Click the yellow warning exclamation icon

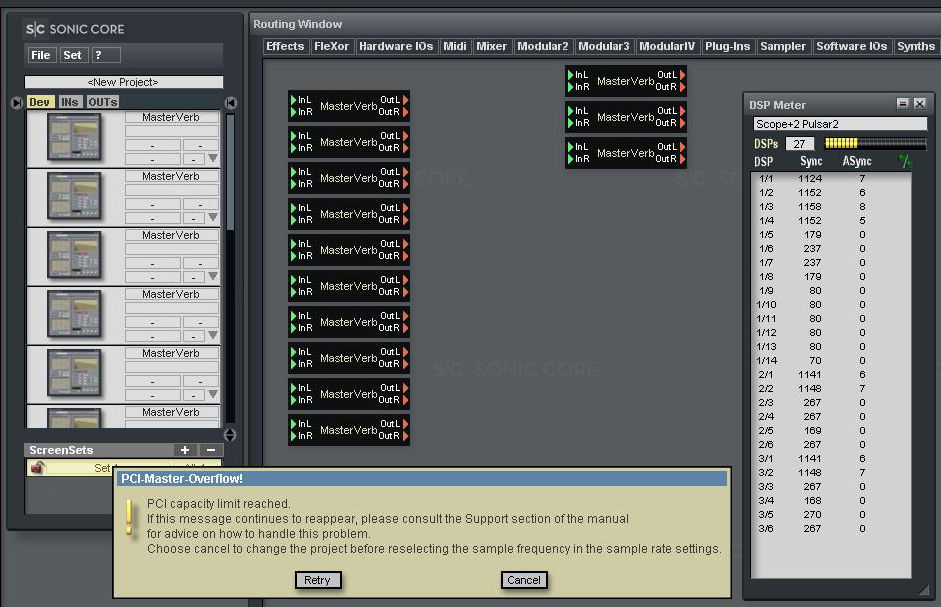tap(129, 517)
